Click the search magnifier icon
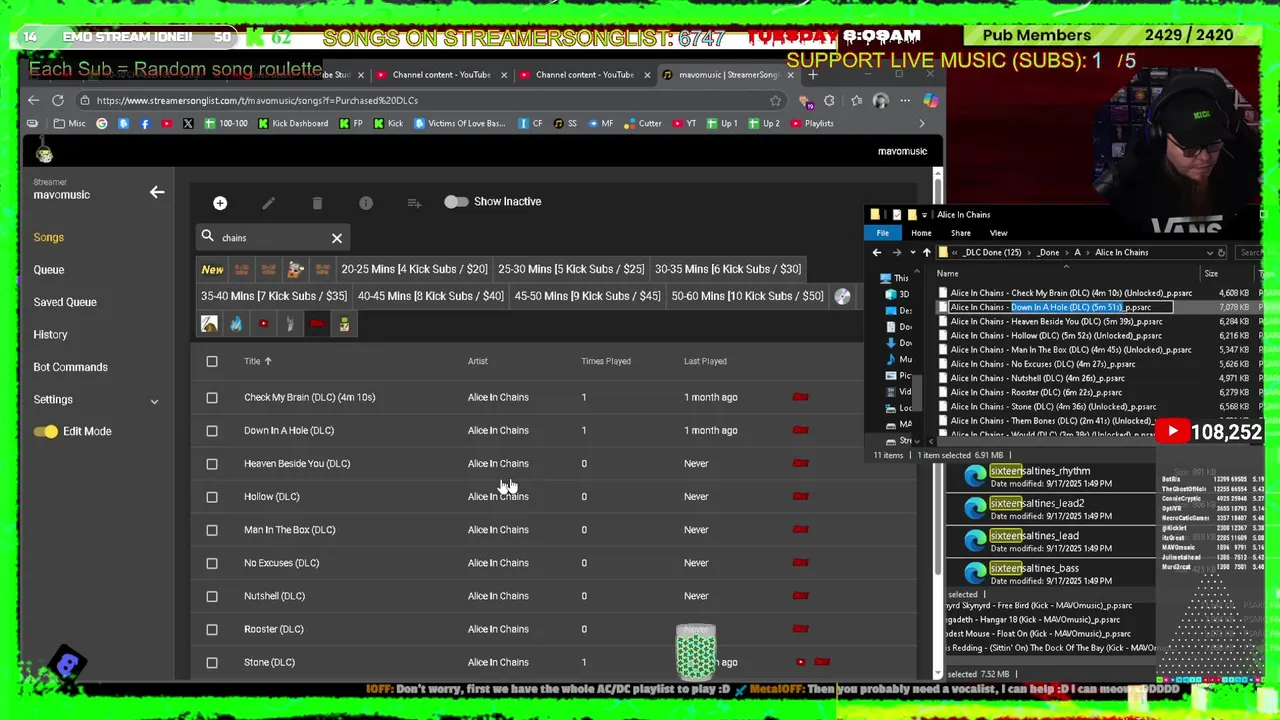Image resolution: width=1280 pixels, height=720 pixels. coord(208,237)
